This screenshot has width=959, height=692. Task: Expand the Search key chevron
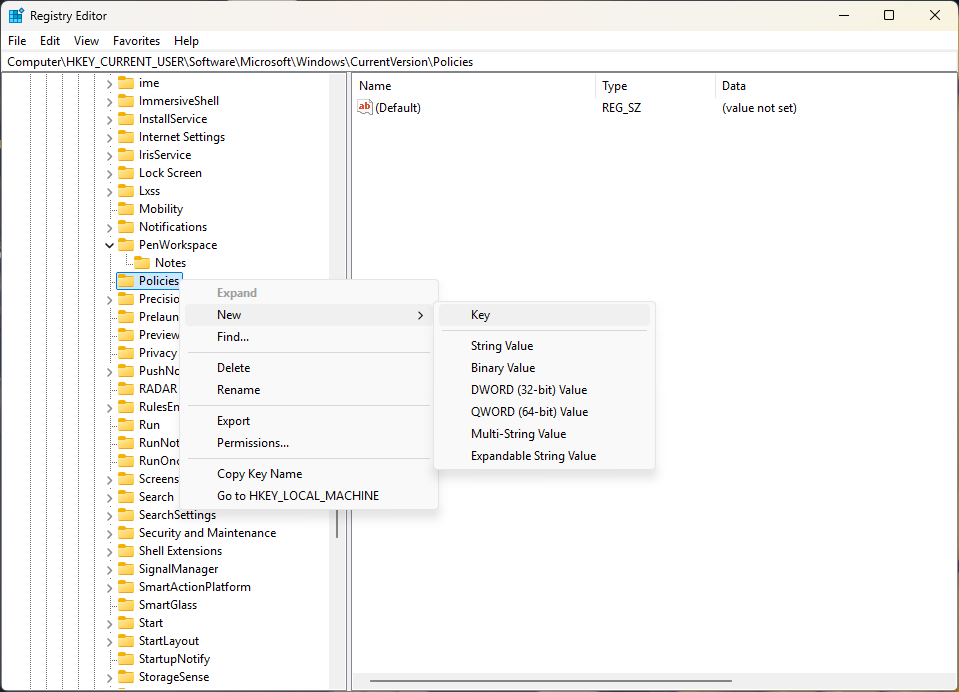point(109,496)
